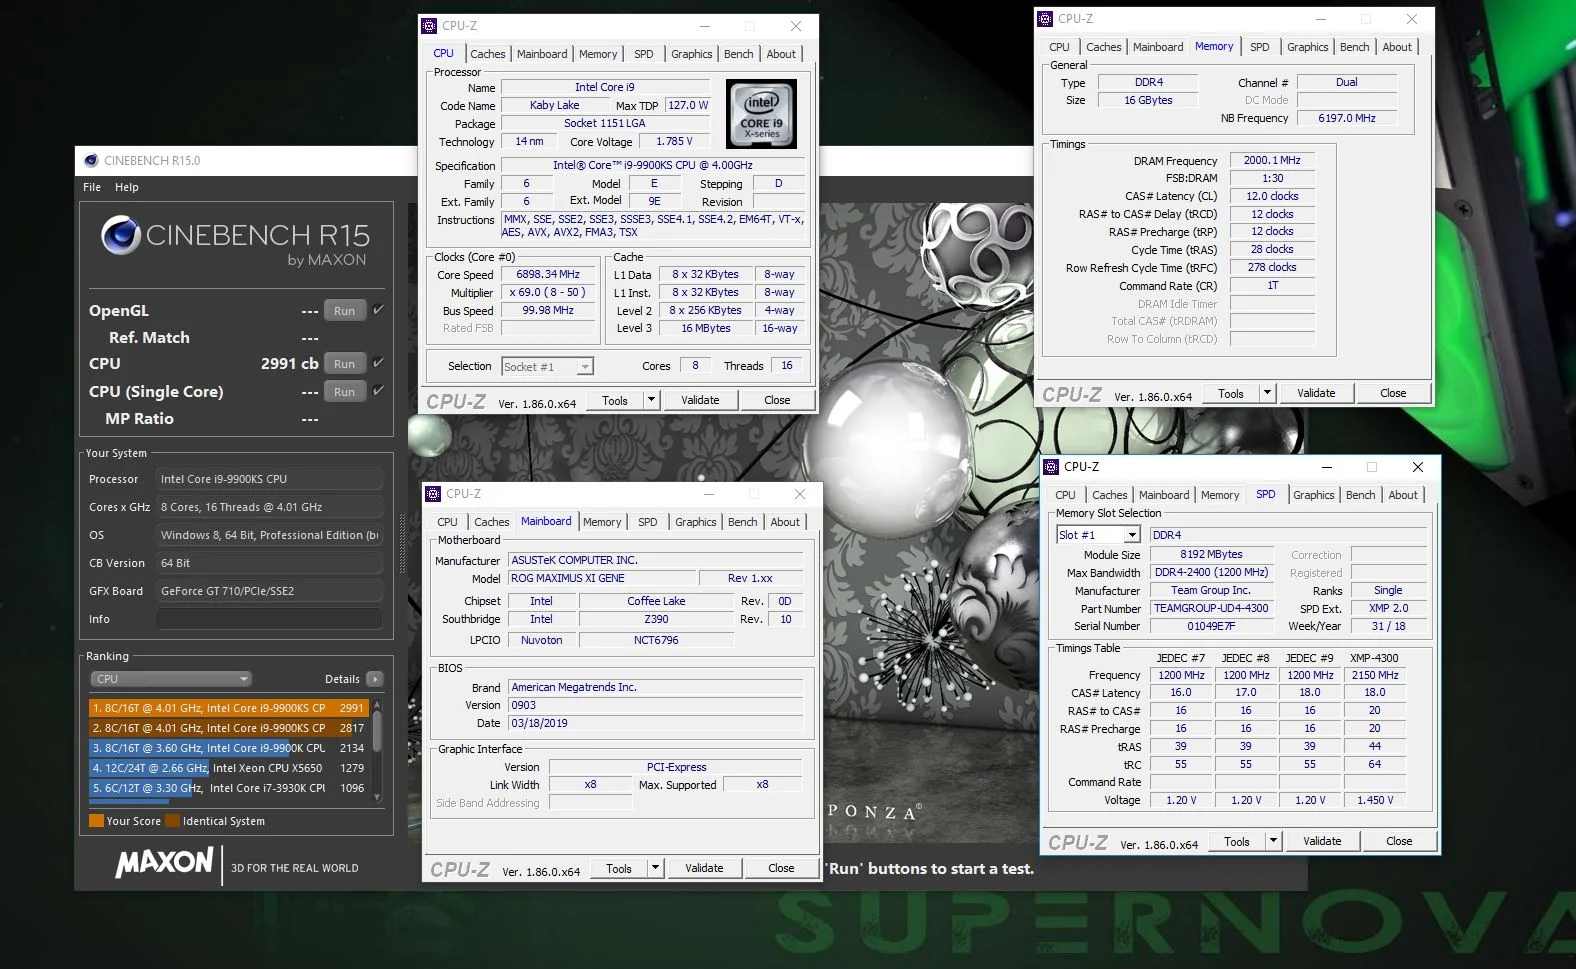Click the CPU-Z icon in SPD window title bar
Screen dimensions: 1576x969
coord(1052,467)
